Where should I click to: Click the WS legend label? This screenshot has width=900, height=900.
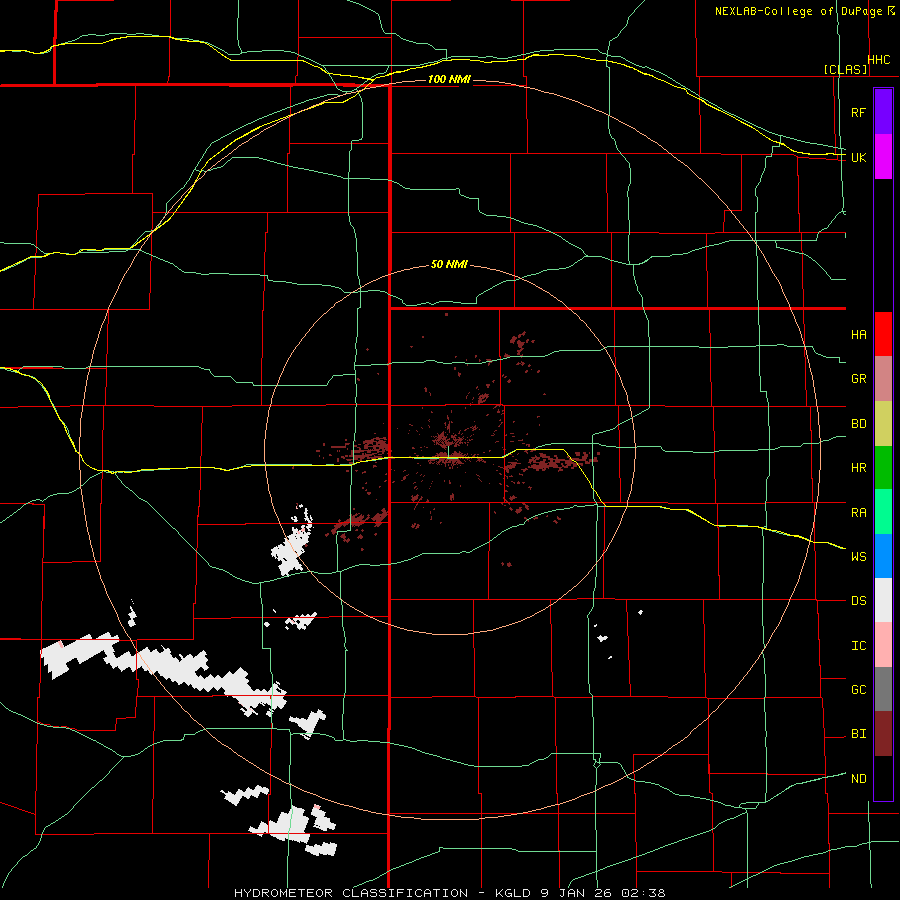click(858, 556)
